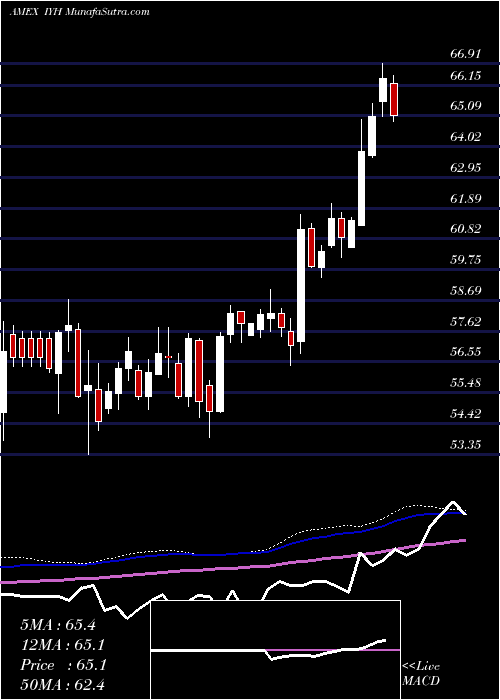This screenshot has height=700, width=500.
Task: Click the 50MA : 62.4 readout
Action: [63, 685]
